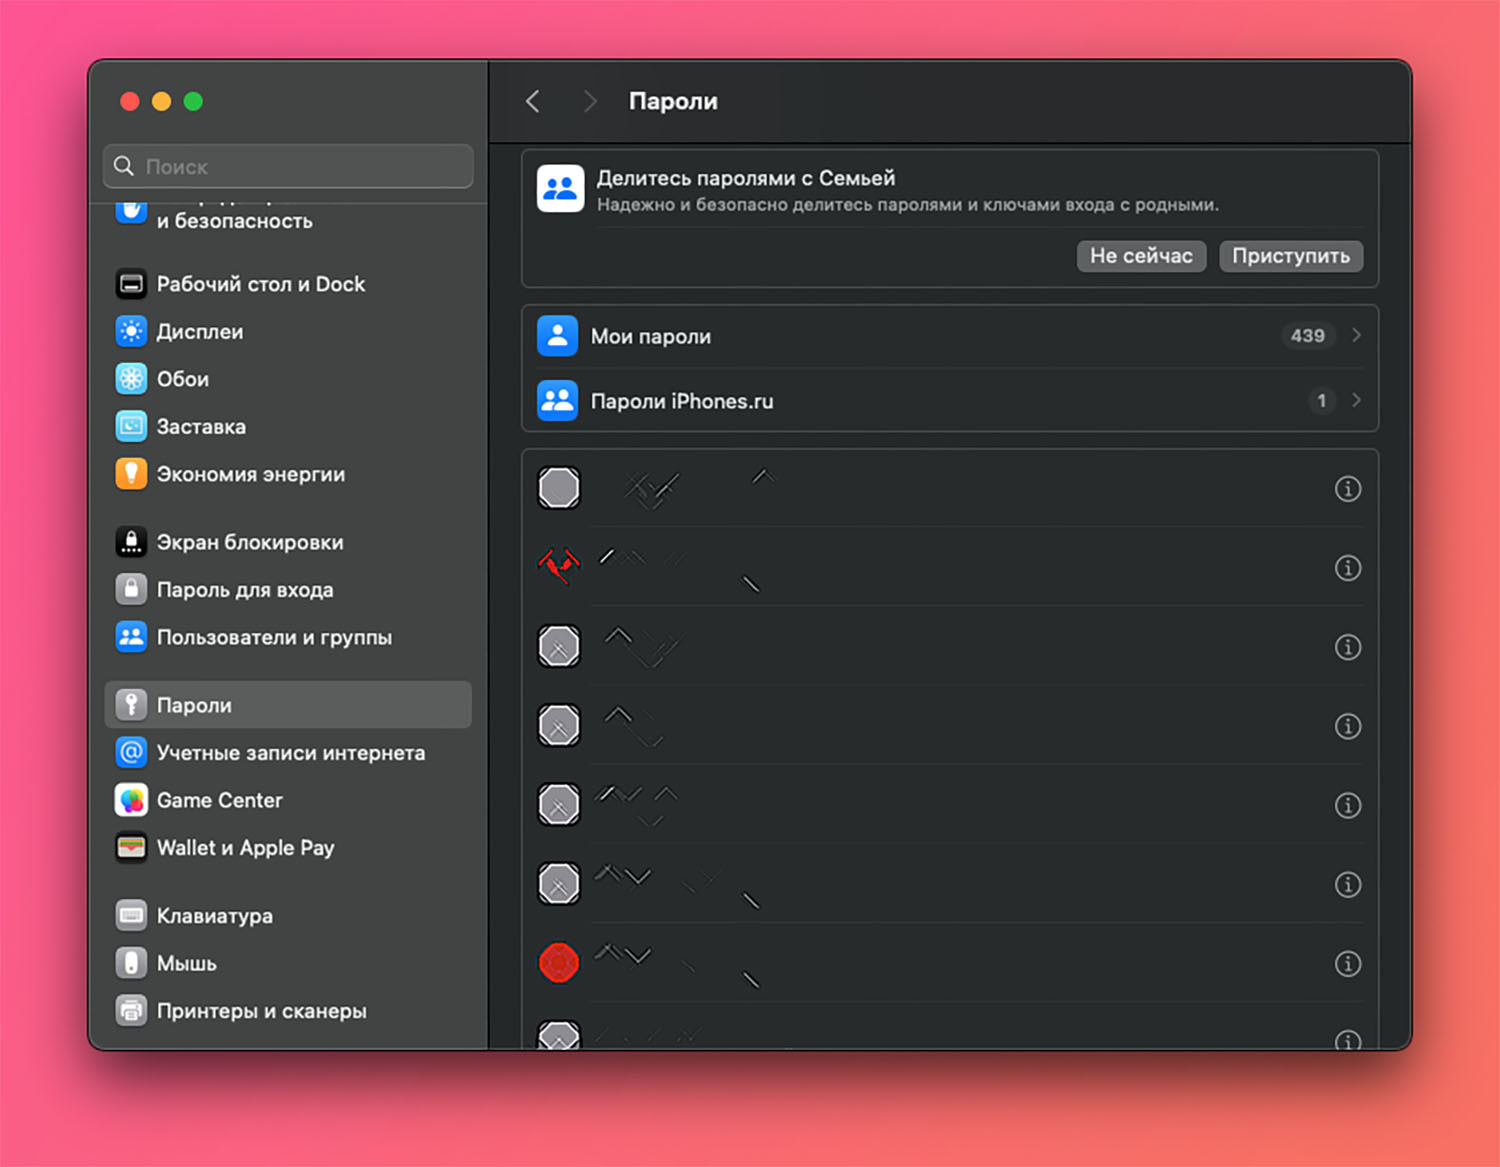Viewport: 1500px width, 1167px height.
Task: Expand Пароли iPhones.ru group chevron
Action: pos(1356,400)
